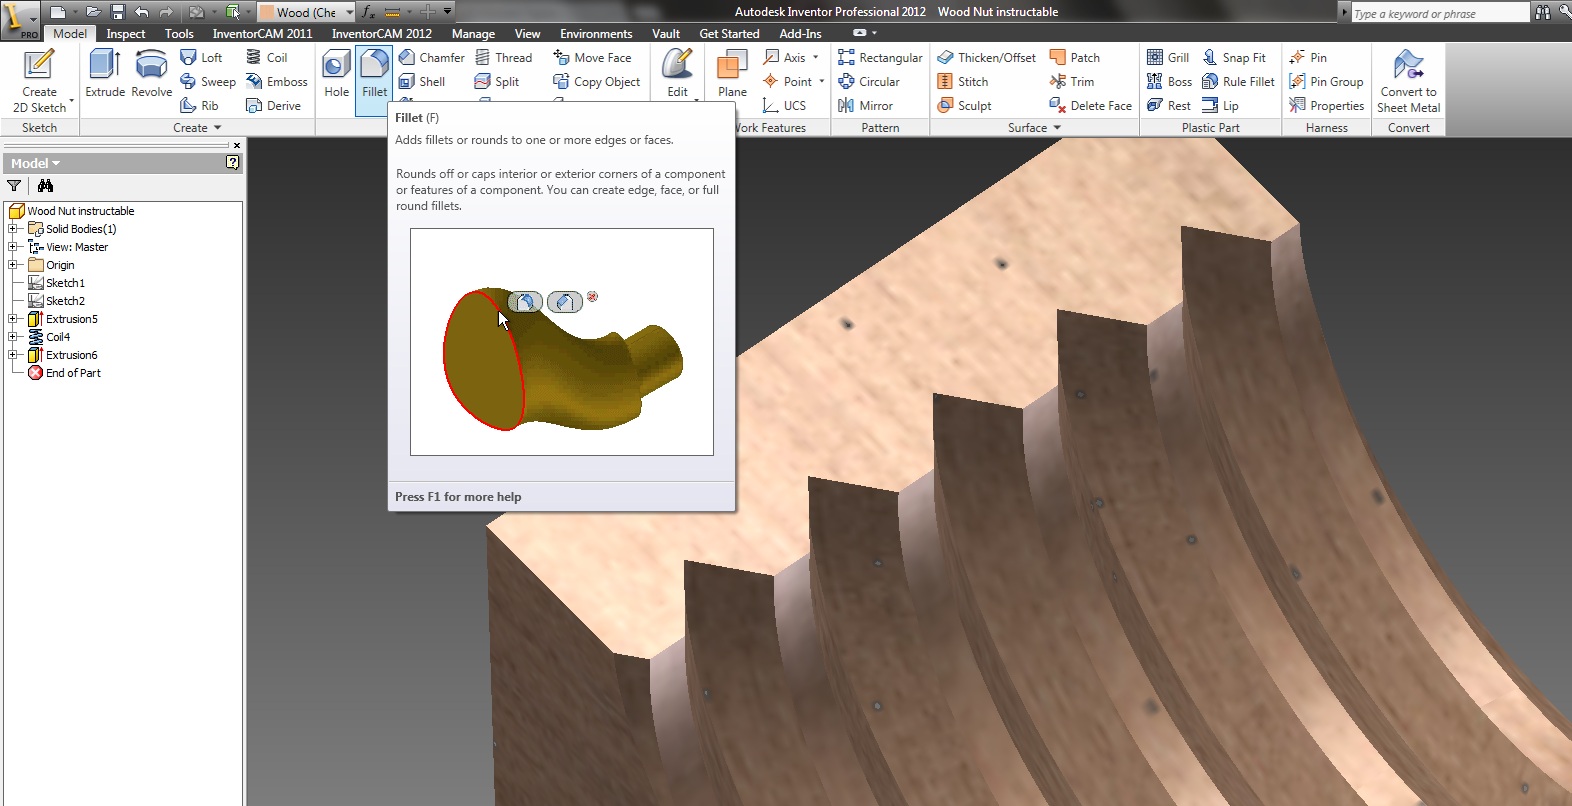Choose the Patch surface tool
The width and height of the screenshot is (1572, 806).
1075,58
